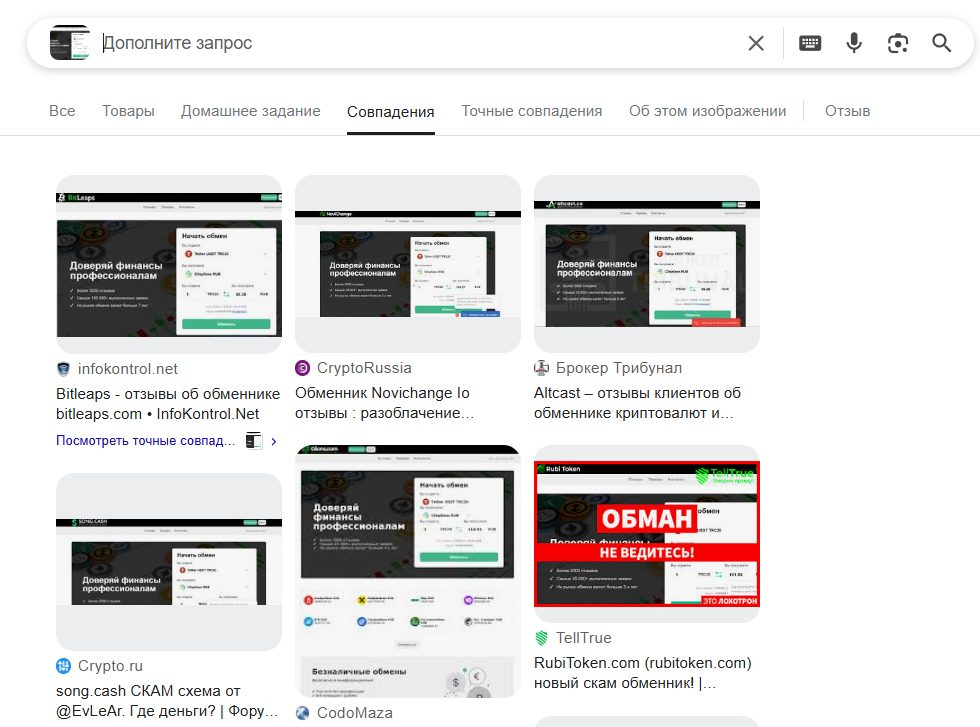The width and height of the screenshot is (980, 727).
Task: Open the Altcast result thumbnail
Action: [x=647, y=264]
